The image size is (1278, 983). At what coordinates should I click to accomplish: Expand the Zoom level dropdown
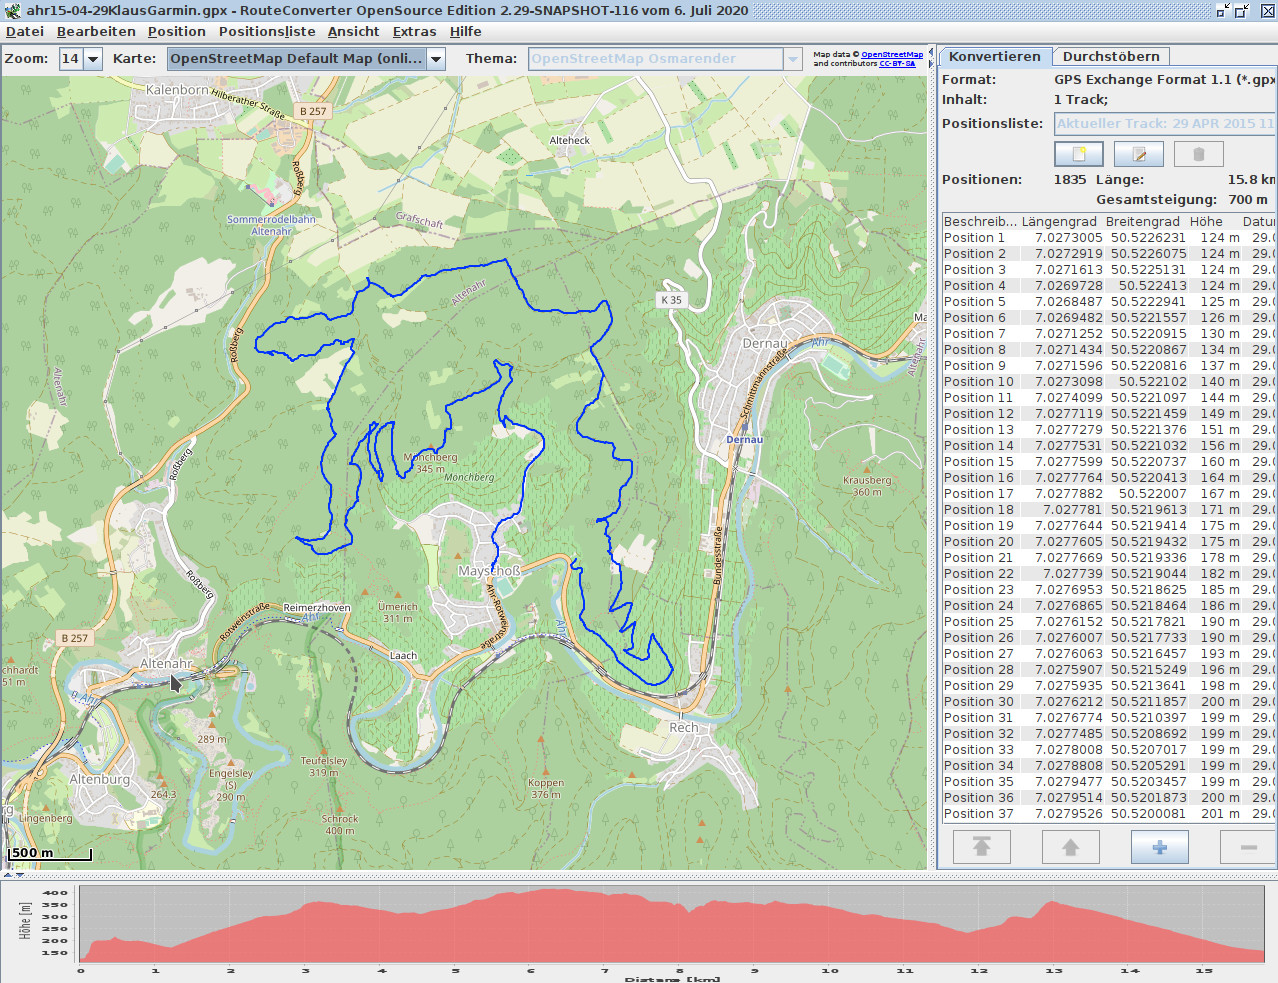pyautogui.click(x=93, y=59)
